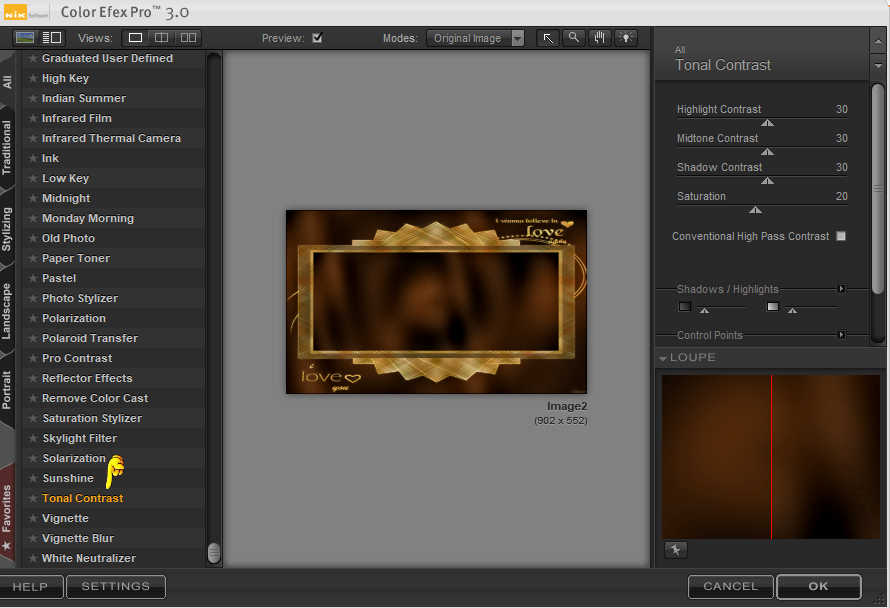This screenshot has height=608, width=890.
Task: Toggle the Preview checkbox
Action: [x=317, y=38]
